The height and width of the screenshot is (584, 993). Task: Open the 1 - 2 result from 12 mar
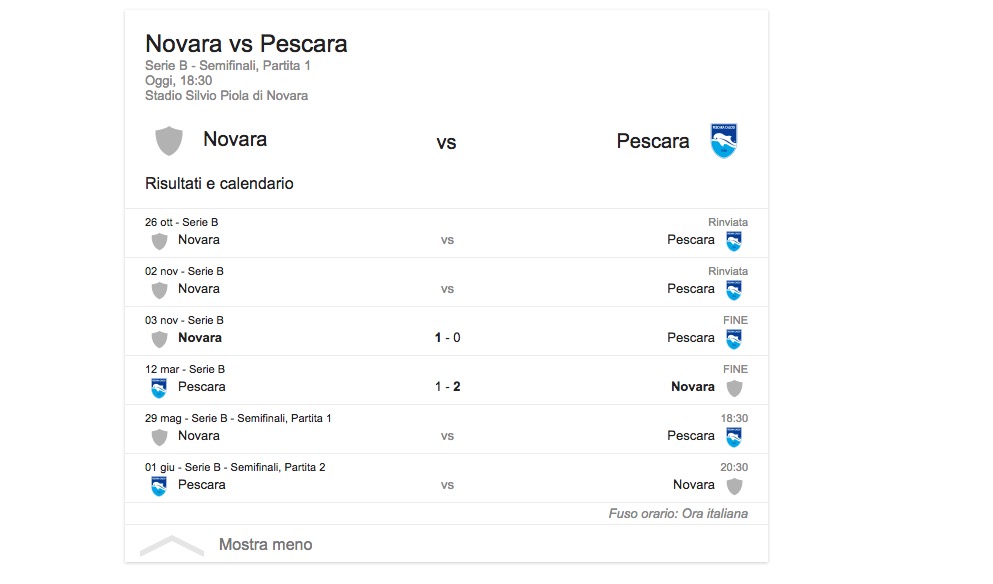click(x=447, y=387)
